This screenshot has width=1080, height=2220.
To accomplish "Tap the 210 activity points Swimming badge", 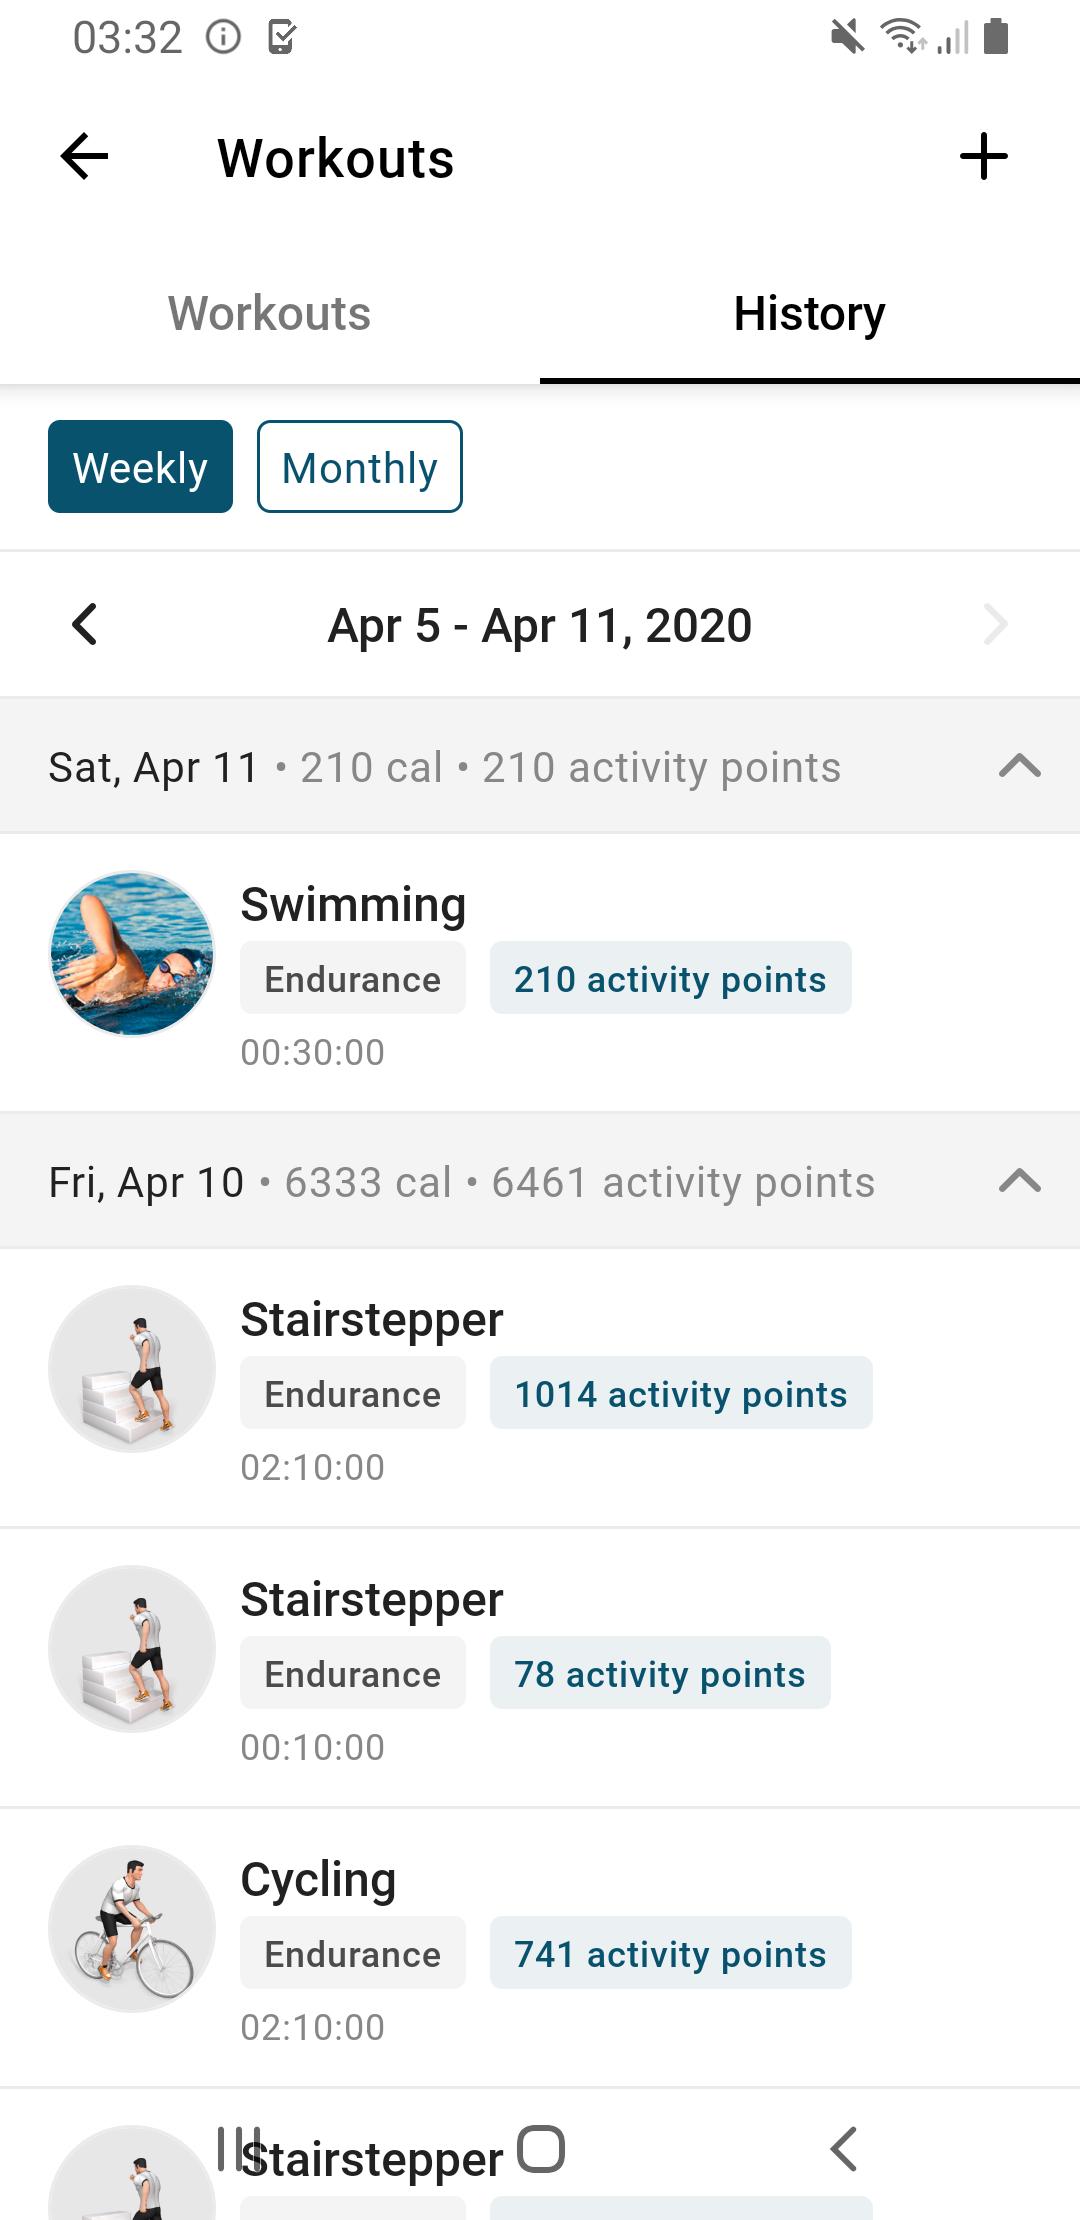I will 671,978.
